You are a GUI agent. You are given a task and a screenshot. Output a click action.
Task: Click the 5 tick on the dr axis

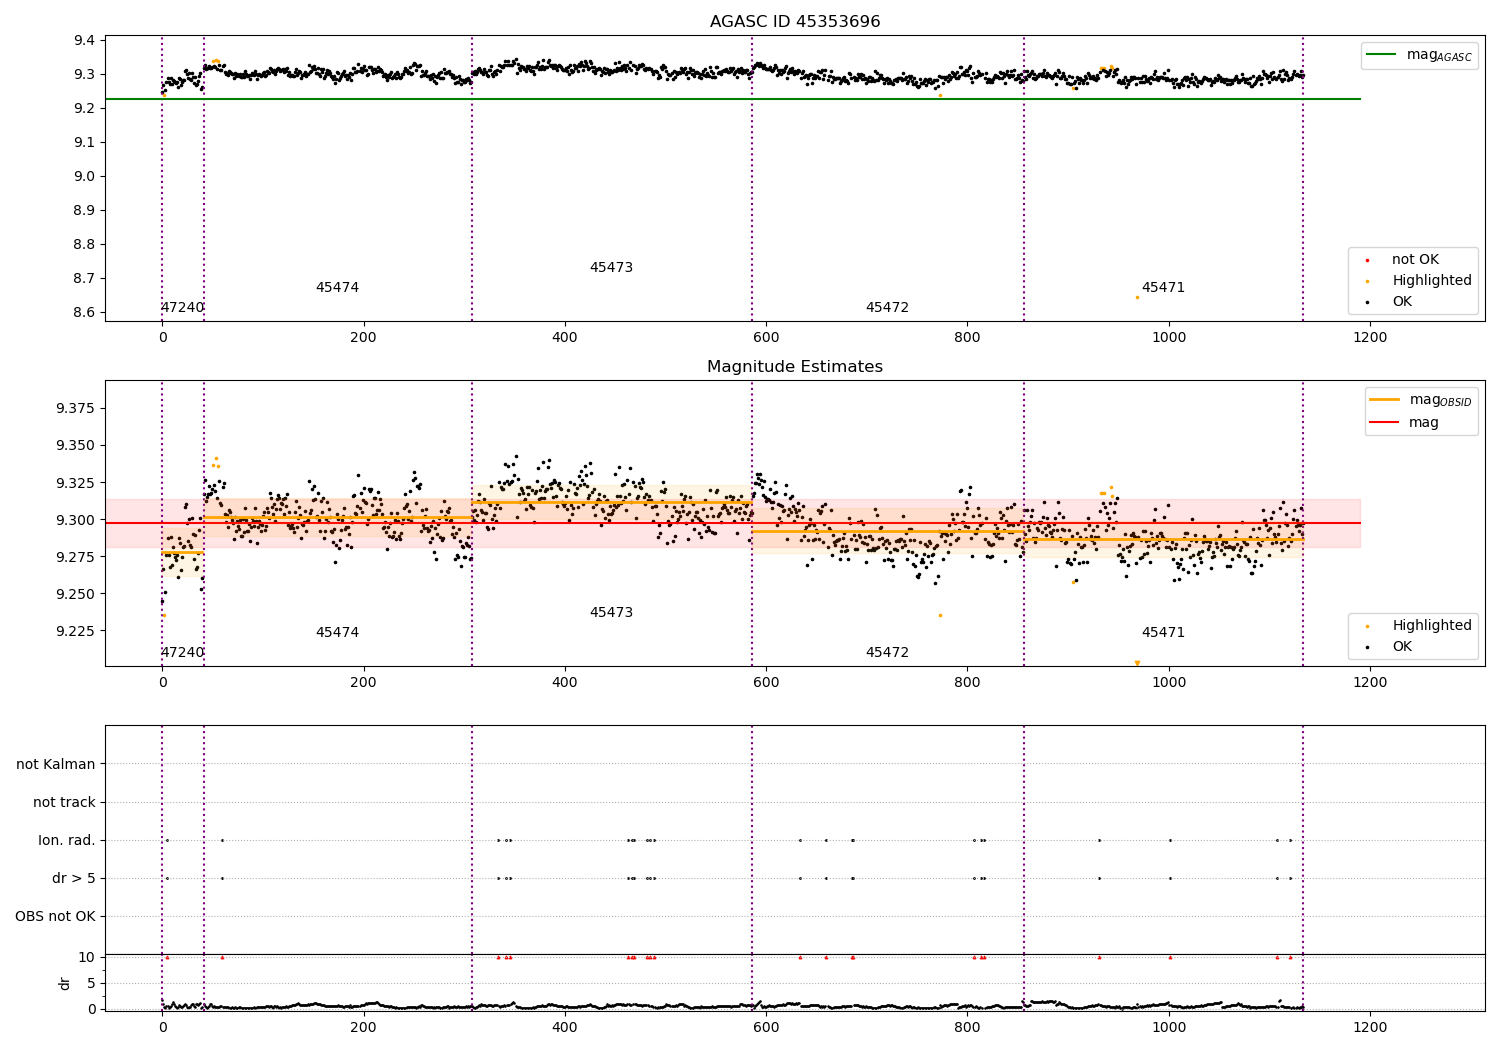click(x=92, y=983)
